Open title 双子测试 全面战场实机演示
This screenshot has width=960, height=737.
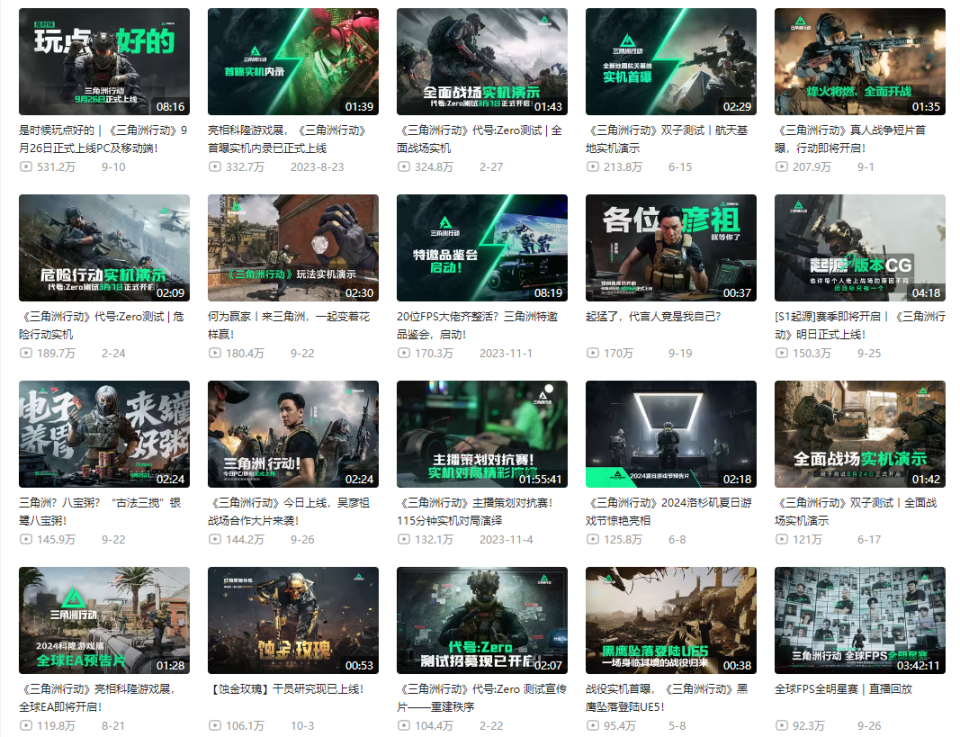(x=856, y=512)
